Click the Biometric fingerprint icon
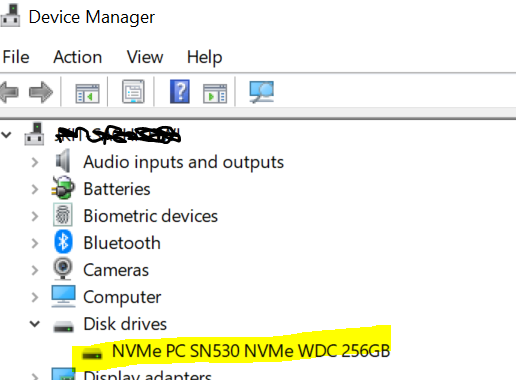The width and height of the screenshot is (516, 380). 63,215
